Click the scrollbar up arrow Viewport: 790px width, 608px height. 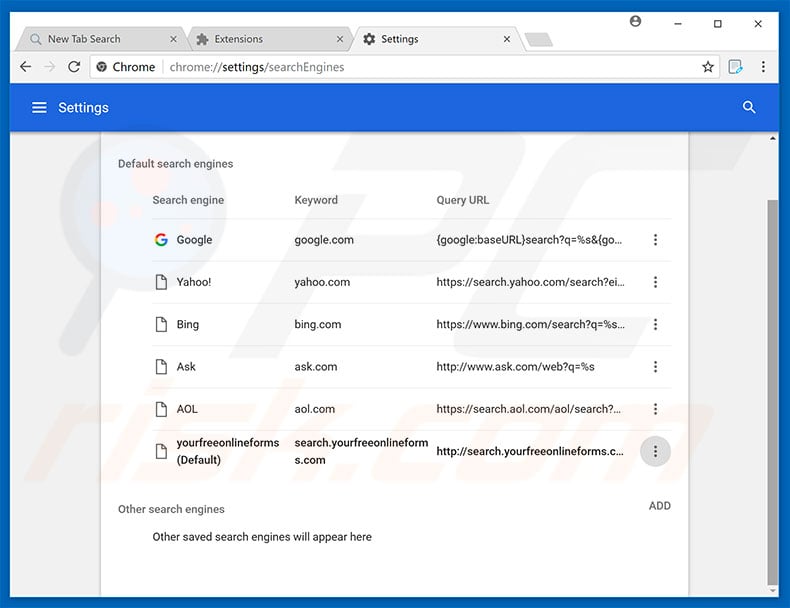tap(772, 139)
